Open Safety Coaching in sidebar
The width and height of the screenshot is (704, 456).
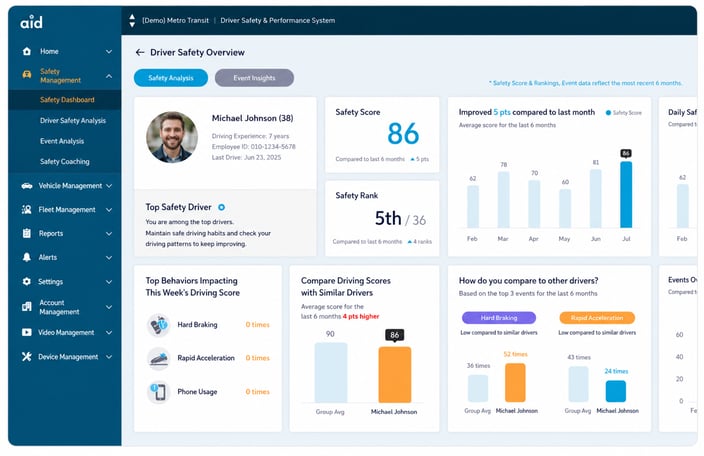point(65,162)
